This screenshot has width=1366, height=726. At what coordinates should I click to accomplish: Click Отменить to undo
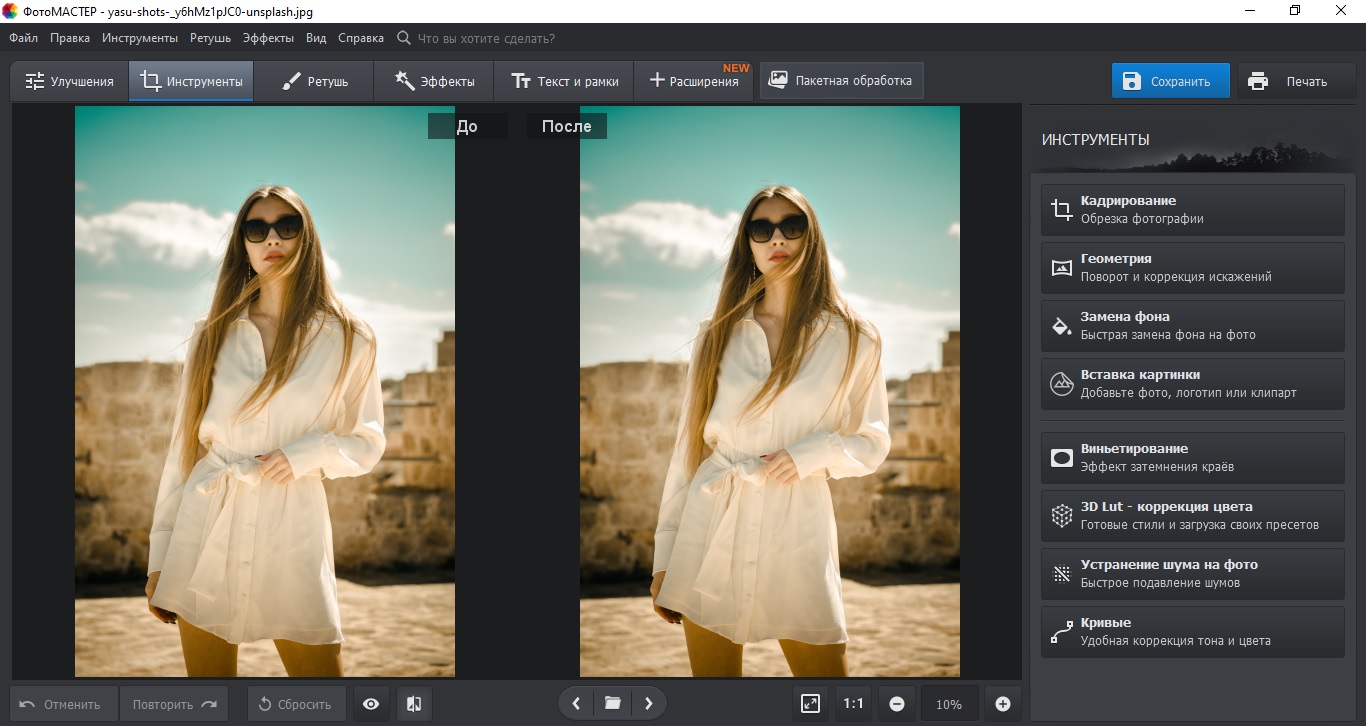click(64, 704)
